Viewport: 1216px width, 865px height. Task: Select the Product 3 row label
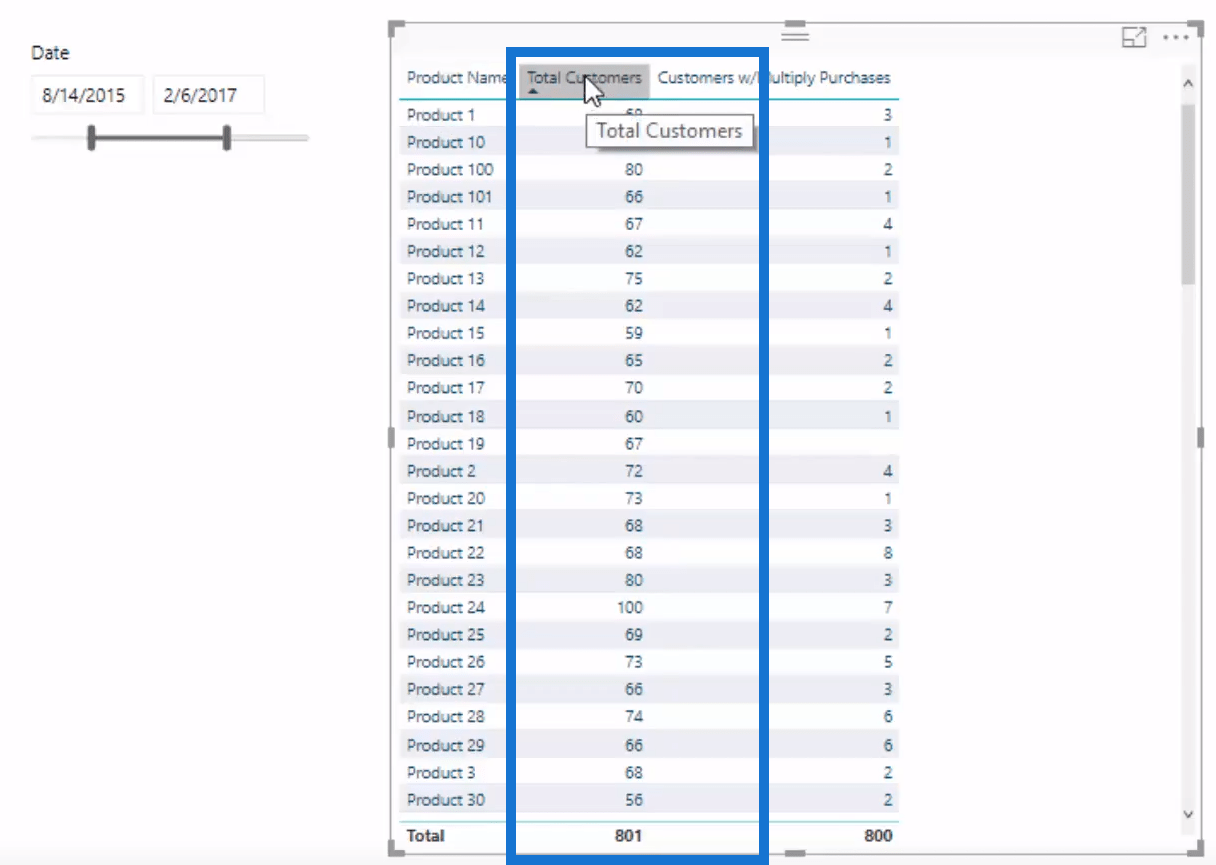coord(441,773)
